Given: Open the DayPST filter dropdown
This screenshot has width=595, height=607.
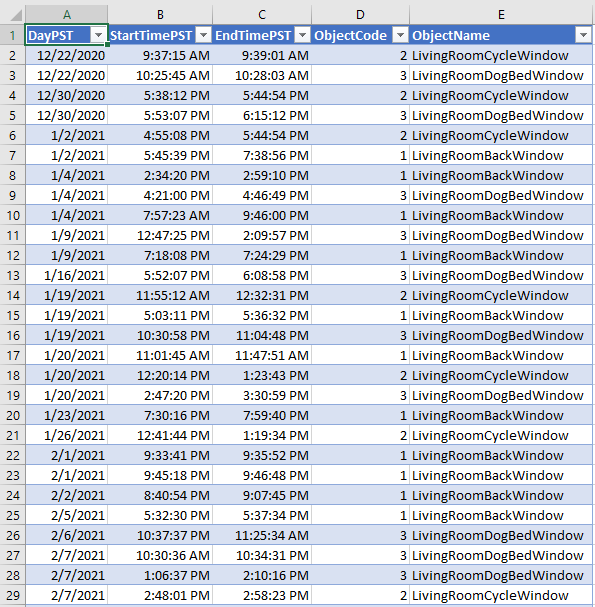Looking at the screenshot, I should pos(98,35).
